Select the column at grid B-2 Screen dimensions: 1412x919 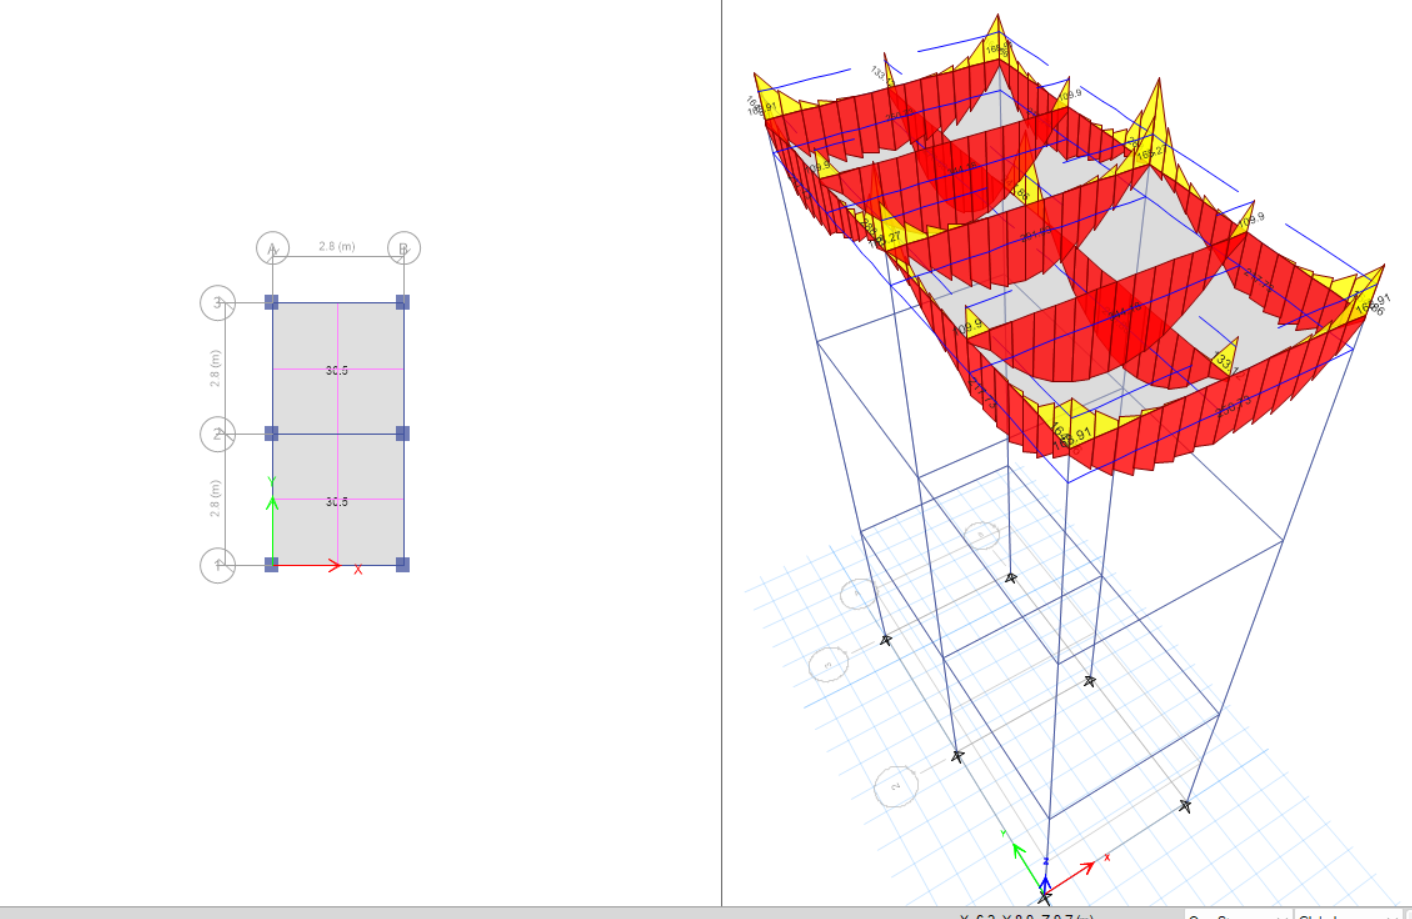click(403, 433)
